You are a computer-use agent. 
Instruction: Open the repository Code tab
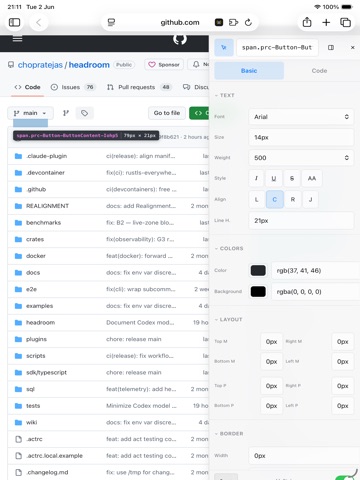point(27,87)
